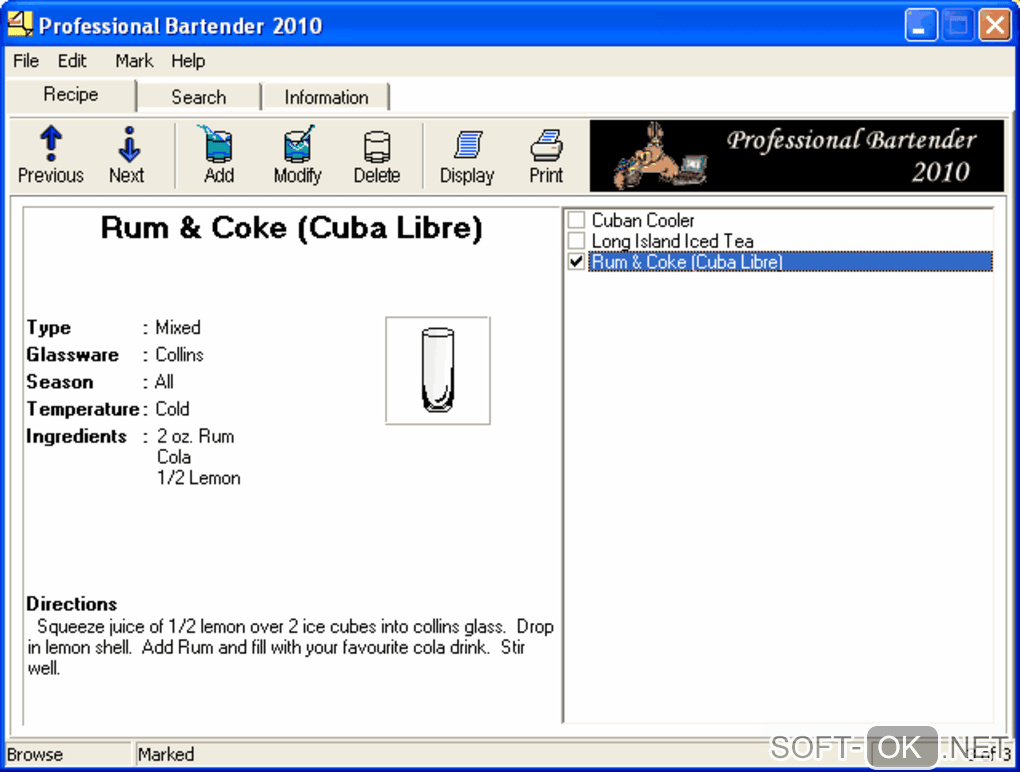The height and width of the screenshot is (772, 1020).
Task: Open the Mark menu
Action: coord(134,61)
